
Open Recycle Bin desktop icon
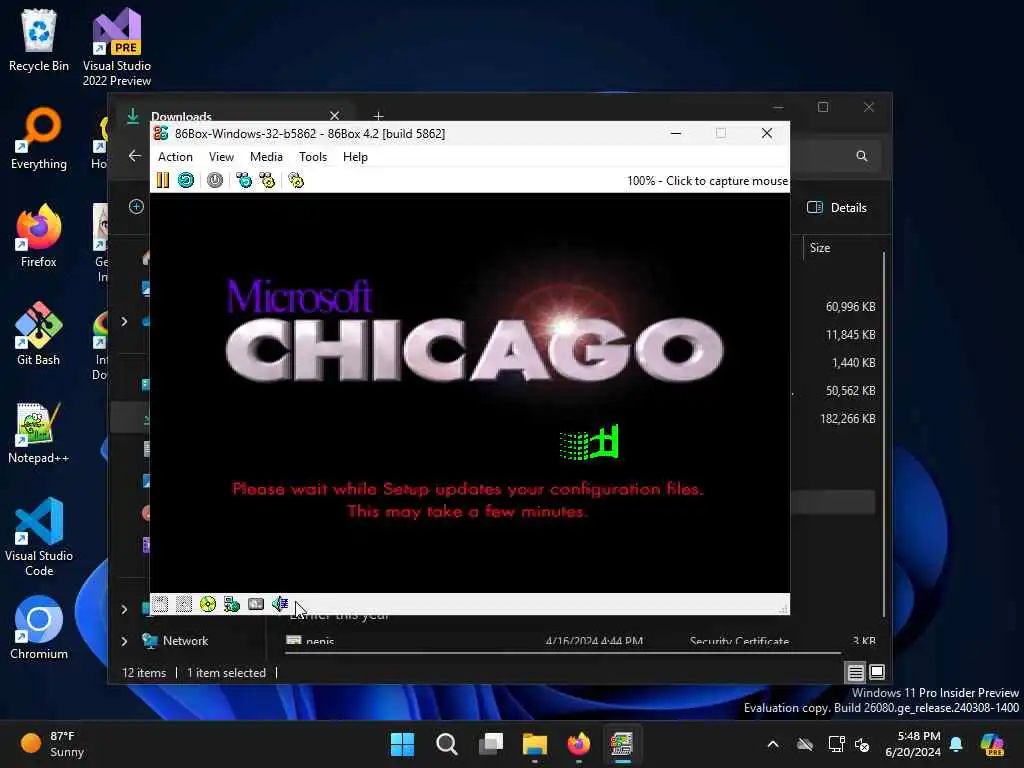pyautogui.click(x=39, y=40)
